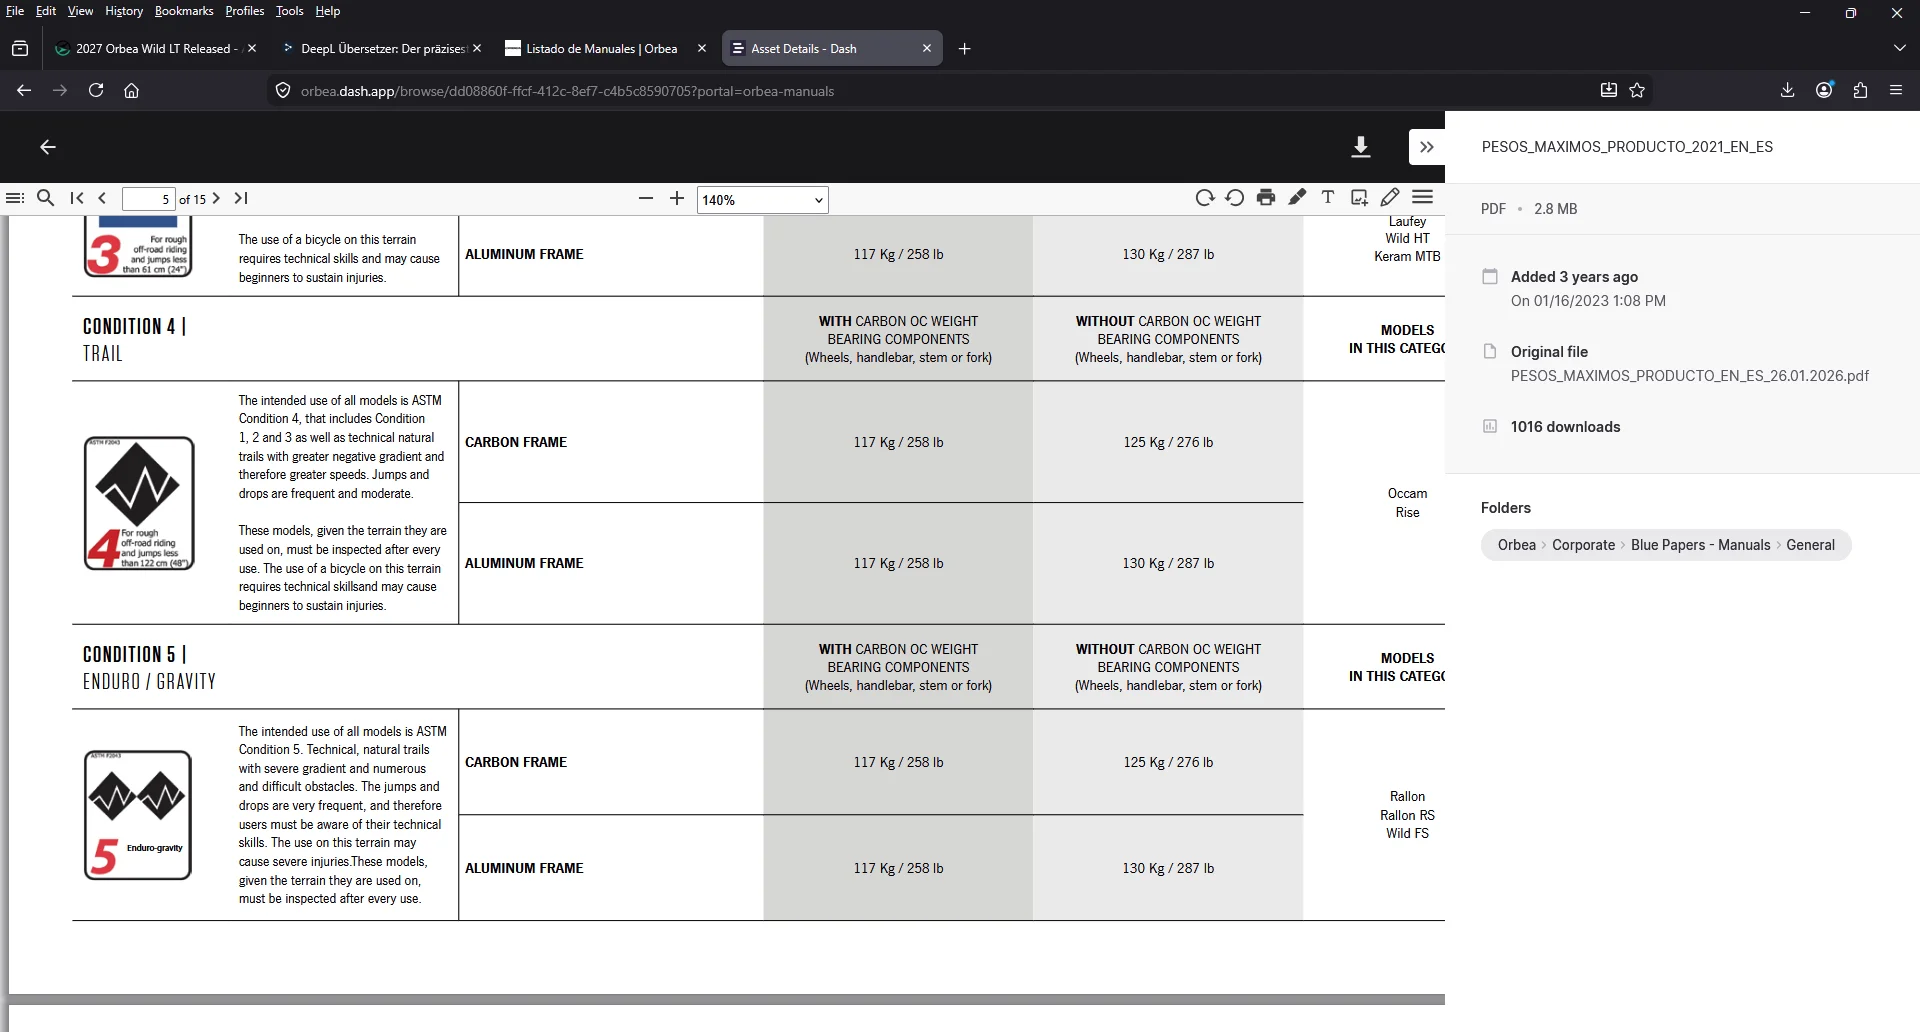Close the Listado de Manuales tab
This screenshot has height=1032, width=1920.
coord(702,48)
